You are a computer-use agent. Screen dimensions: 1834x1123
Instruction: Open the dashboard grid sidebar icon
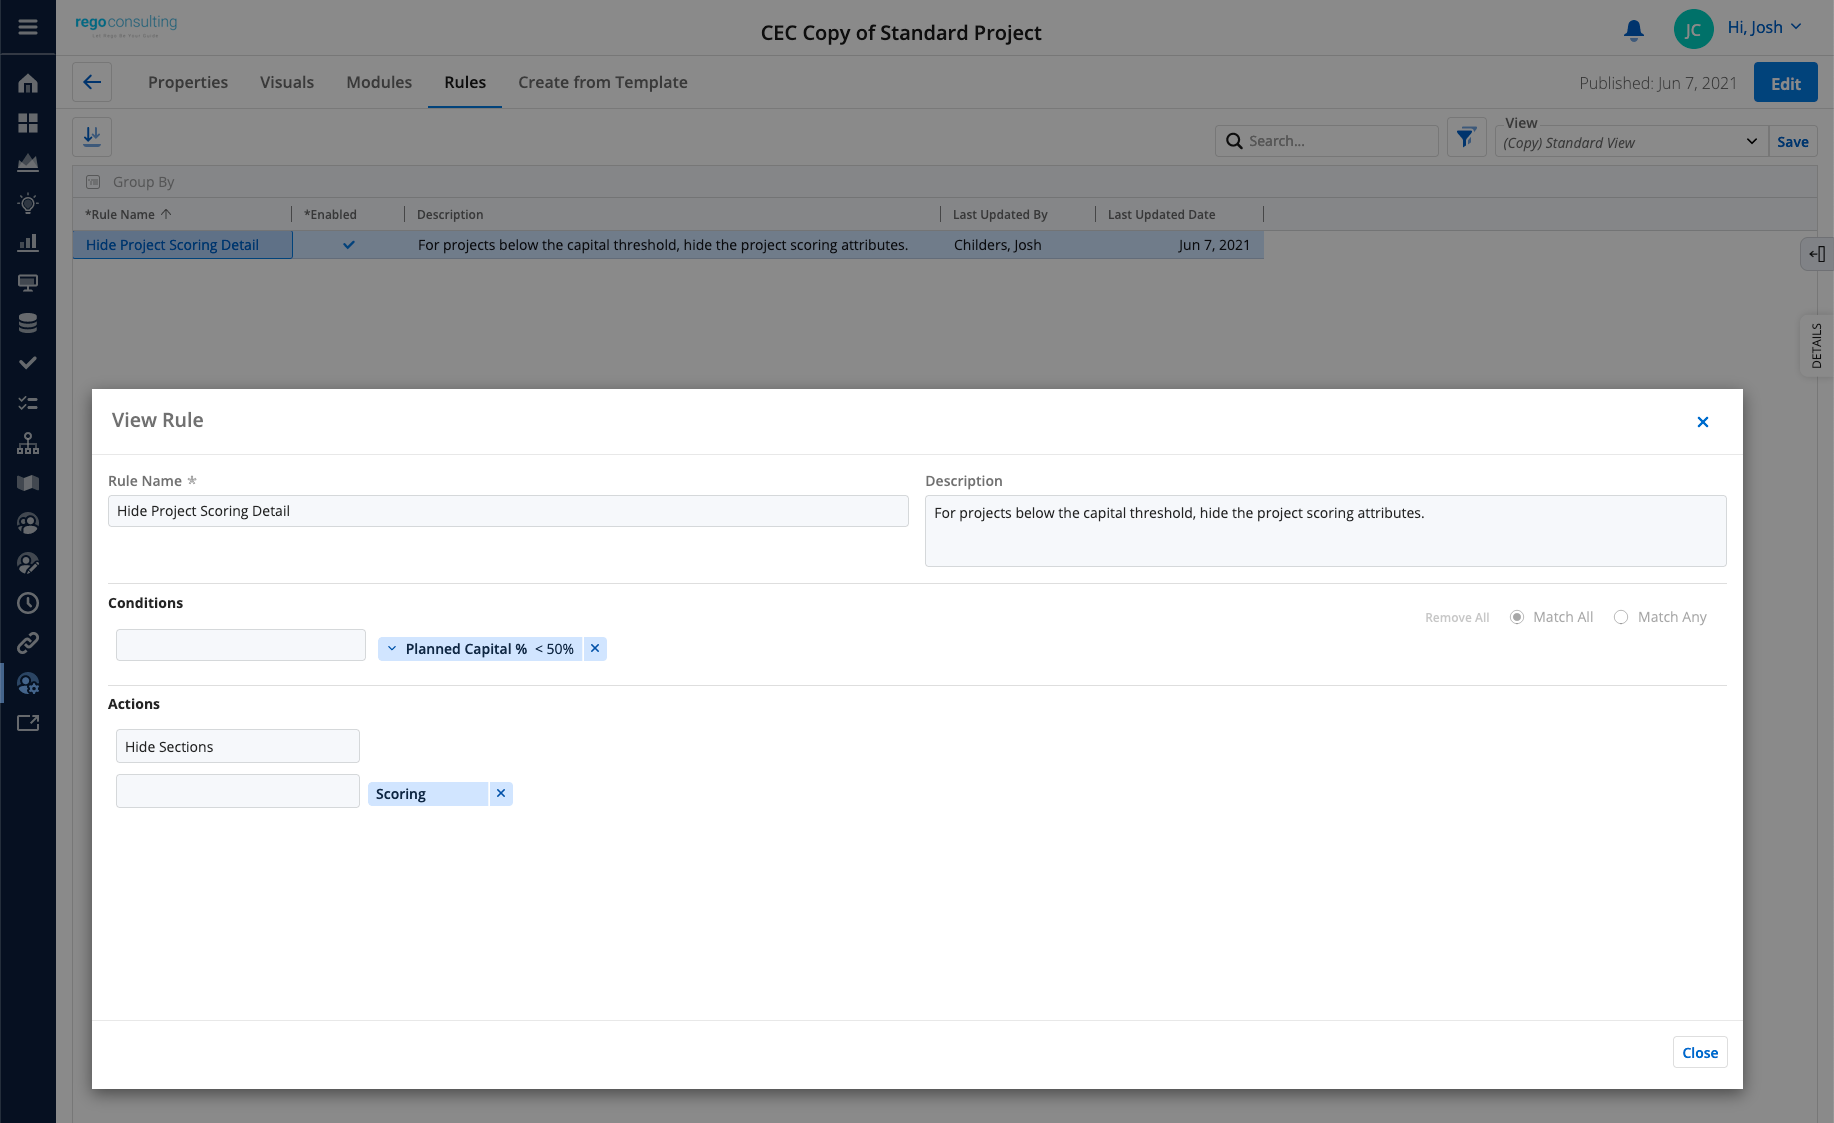click(28, 123)
